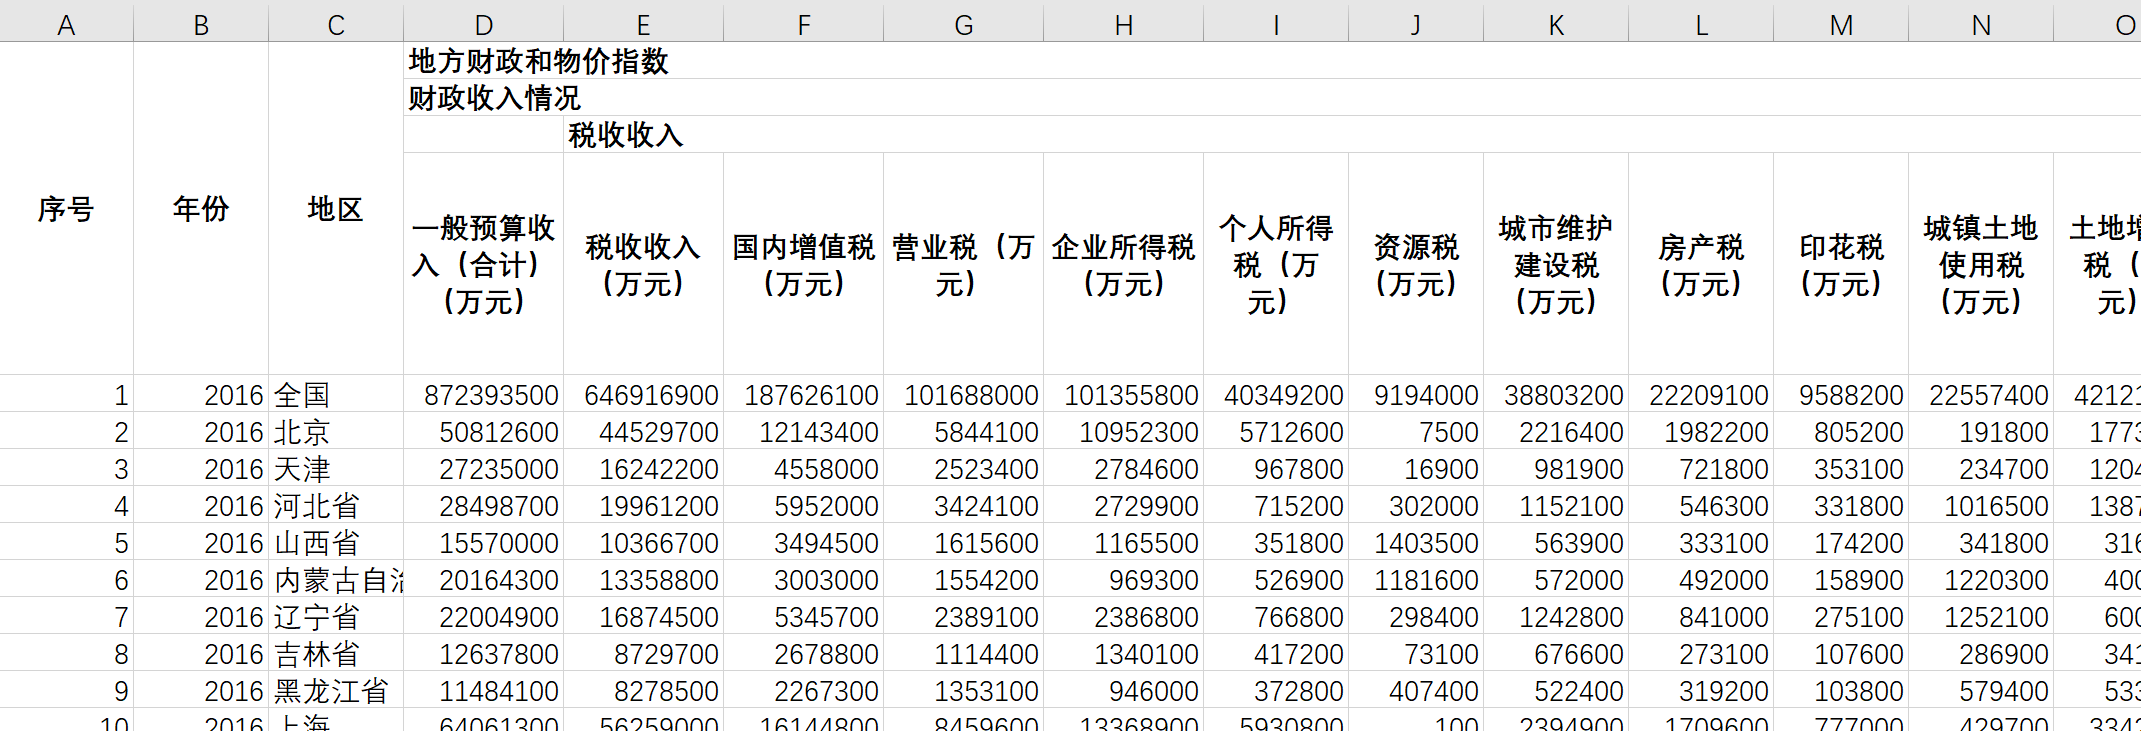Click the 内蒙古 region cell

pyautogui.click(x=336, y=580)
